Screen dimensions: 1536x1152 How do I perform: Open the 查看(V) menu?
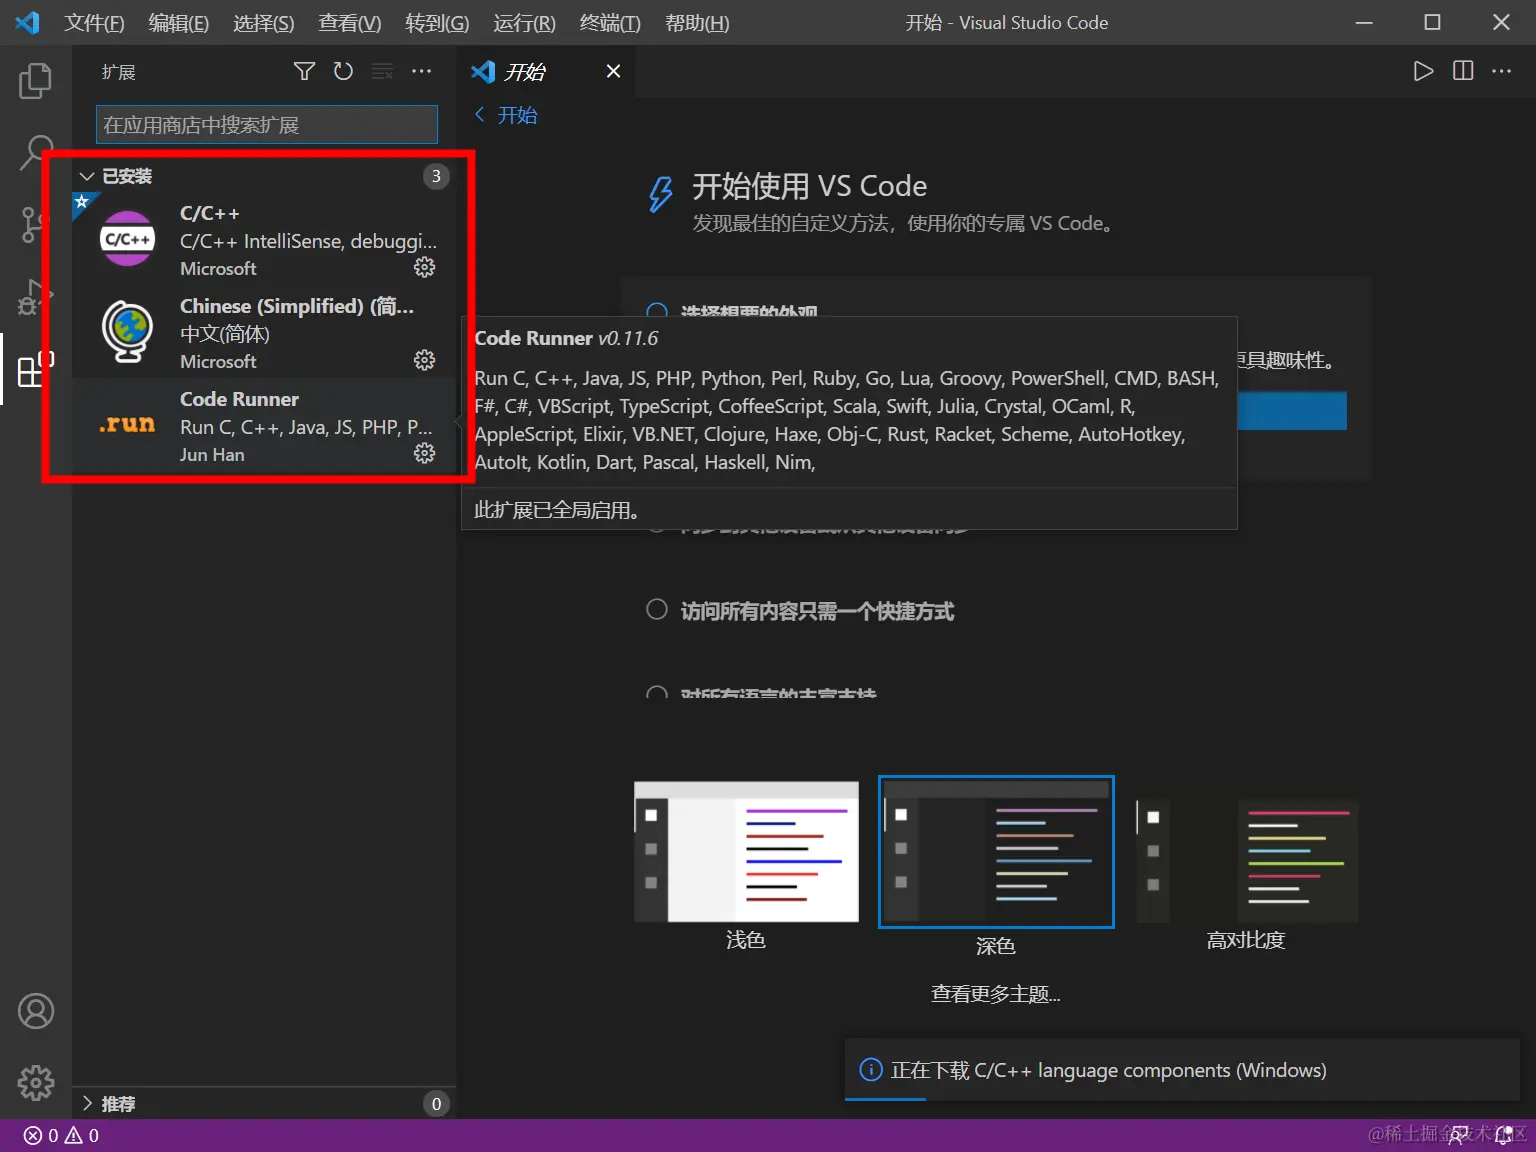[x=349, y=22]
